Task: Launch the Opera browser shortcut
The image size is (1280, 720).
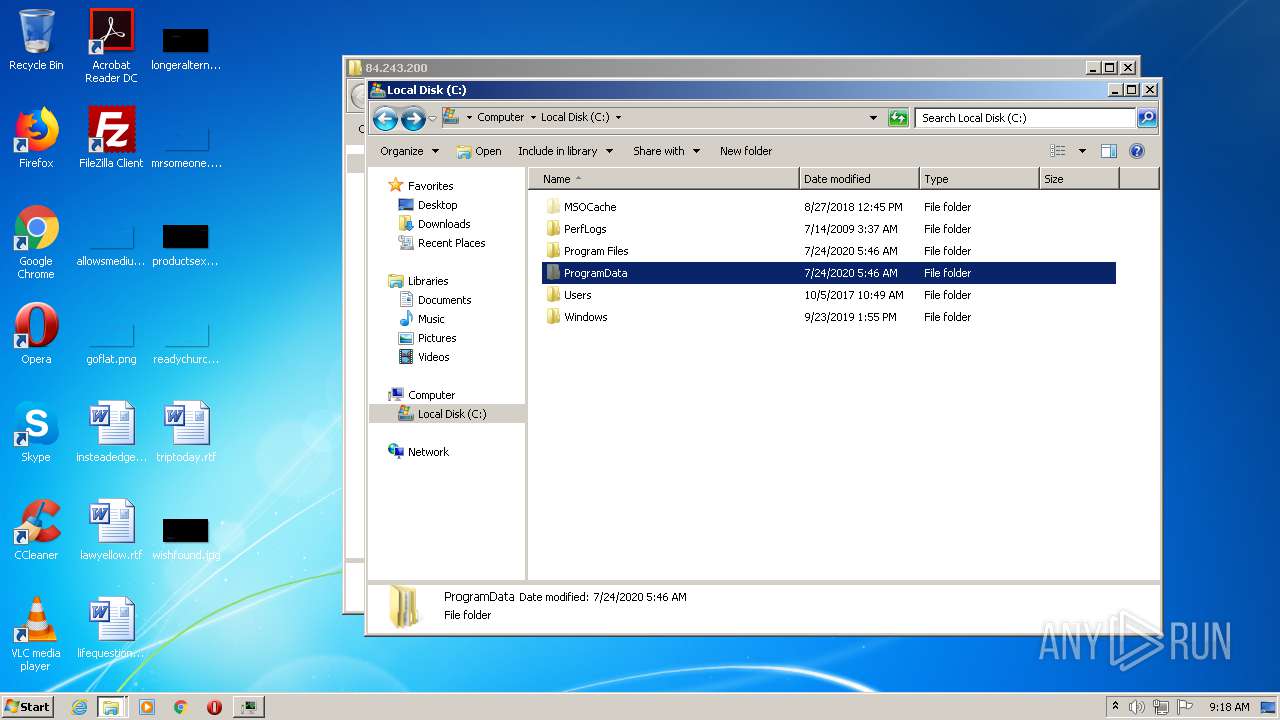Action: pyautogui.click(x=36, y=334)
